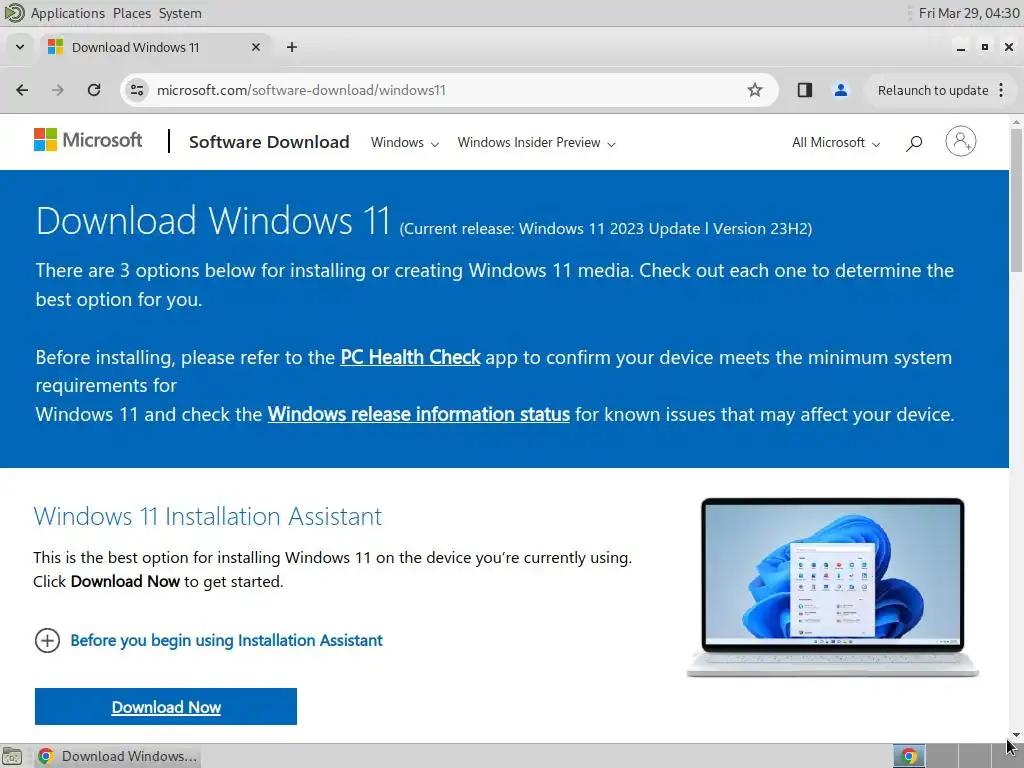This screenshot has height=768, width=1024.
Task: Click the browser forward arrow
Action: click(x=57, y=90)
